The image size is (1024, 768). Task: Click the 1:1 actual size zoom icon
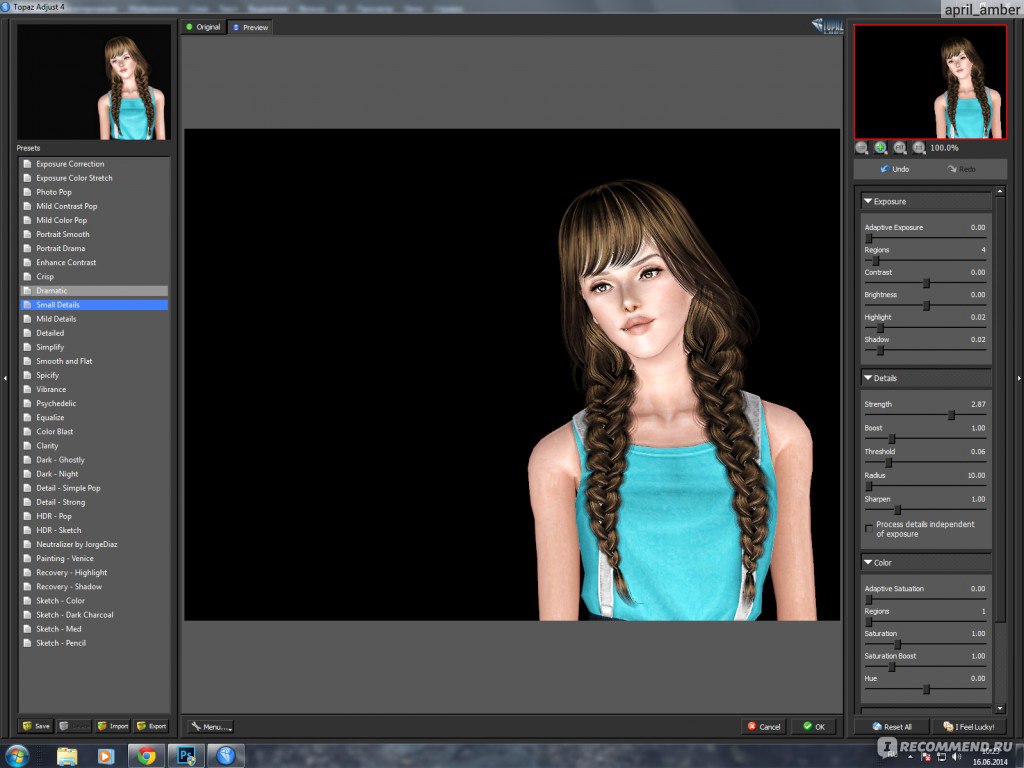pos(918,147)
